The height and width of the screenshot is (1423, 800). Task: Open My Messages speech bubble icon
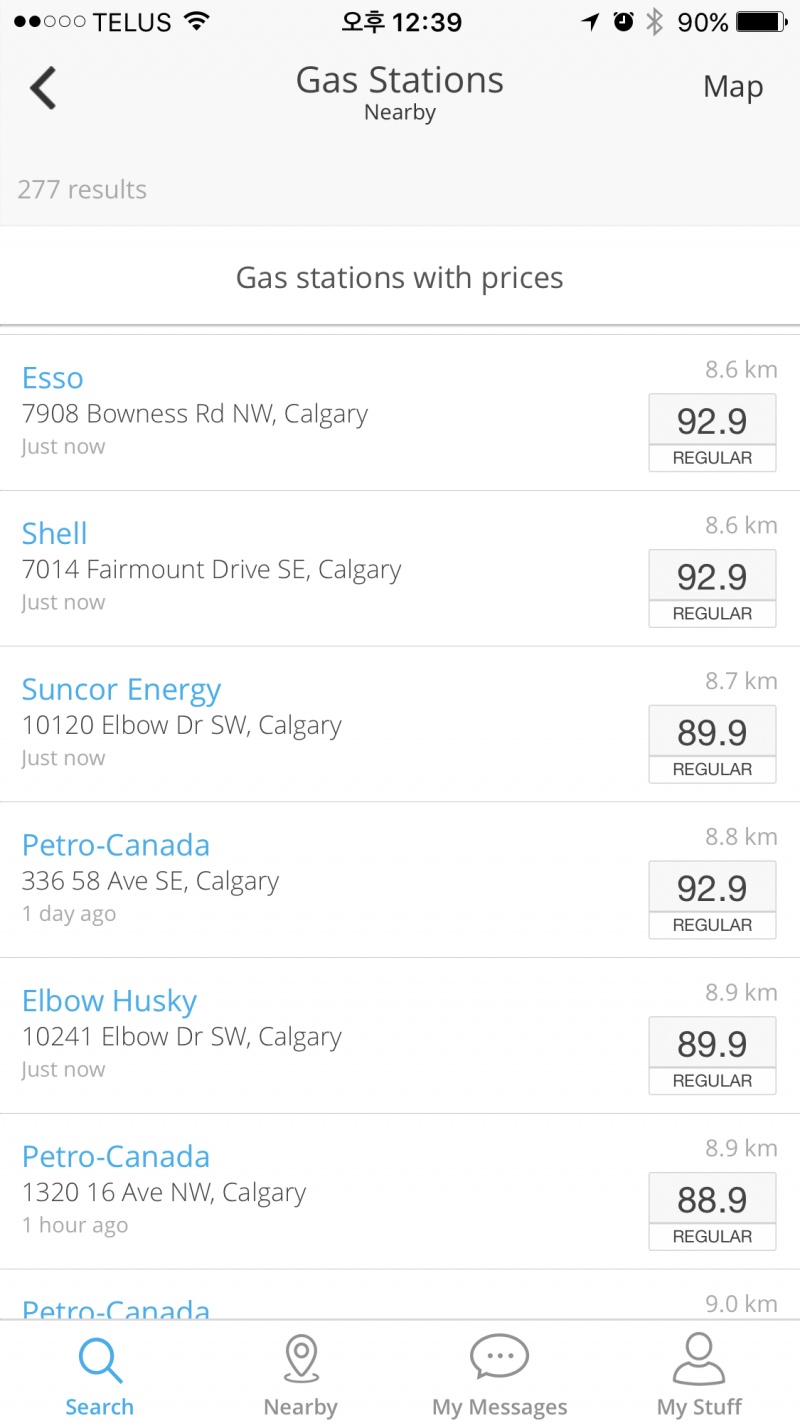tap(499, 1359)
